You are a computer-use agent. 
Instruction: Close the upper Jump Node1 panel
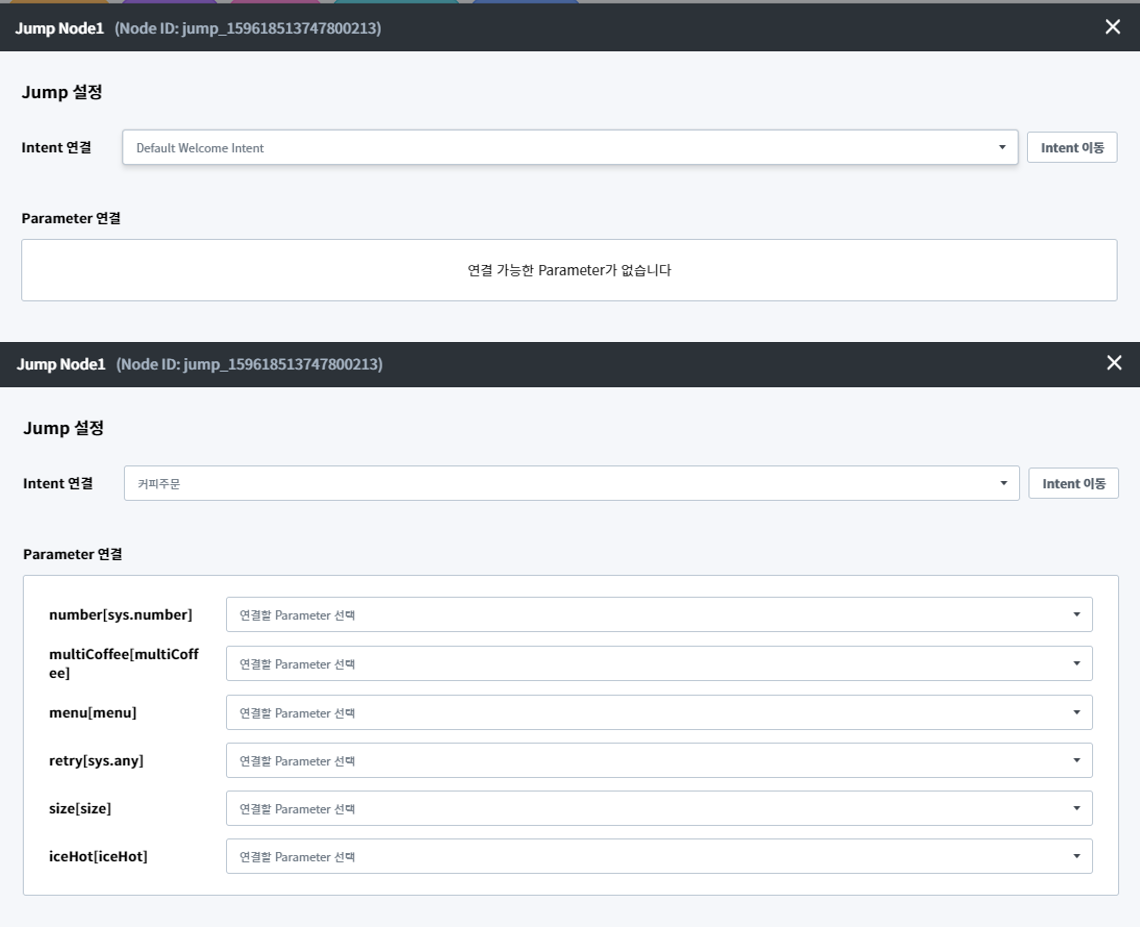tap(1112, 27)
